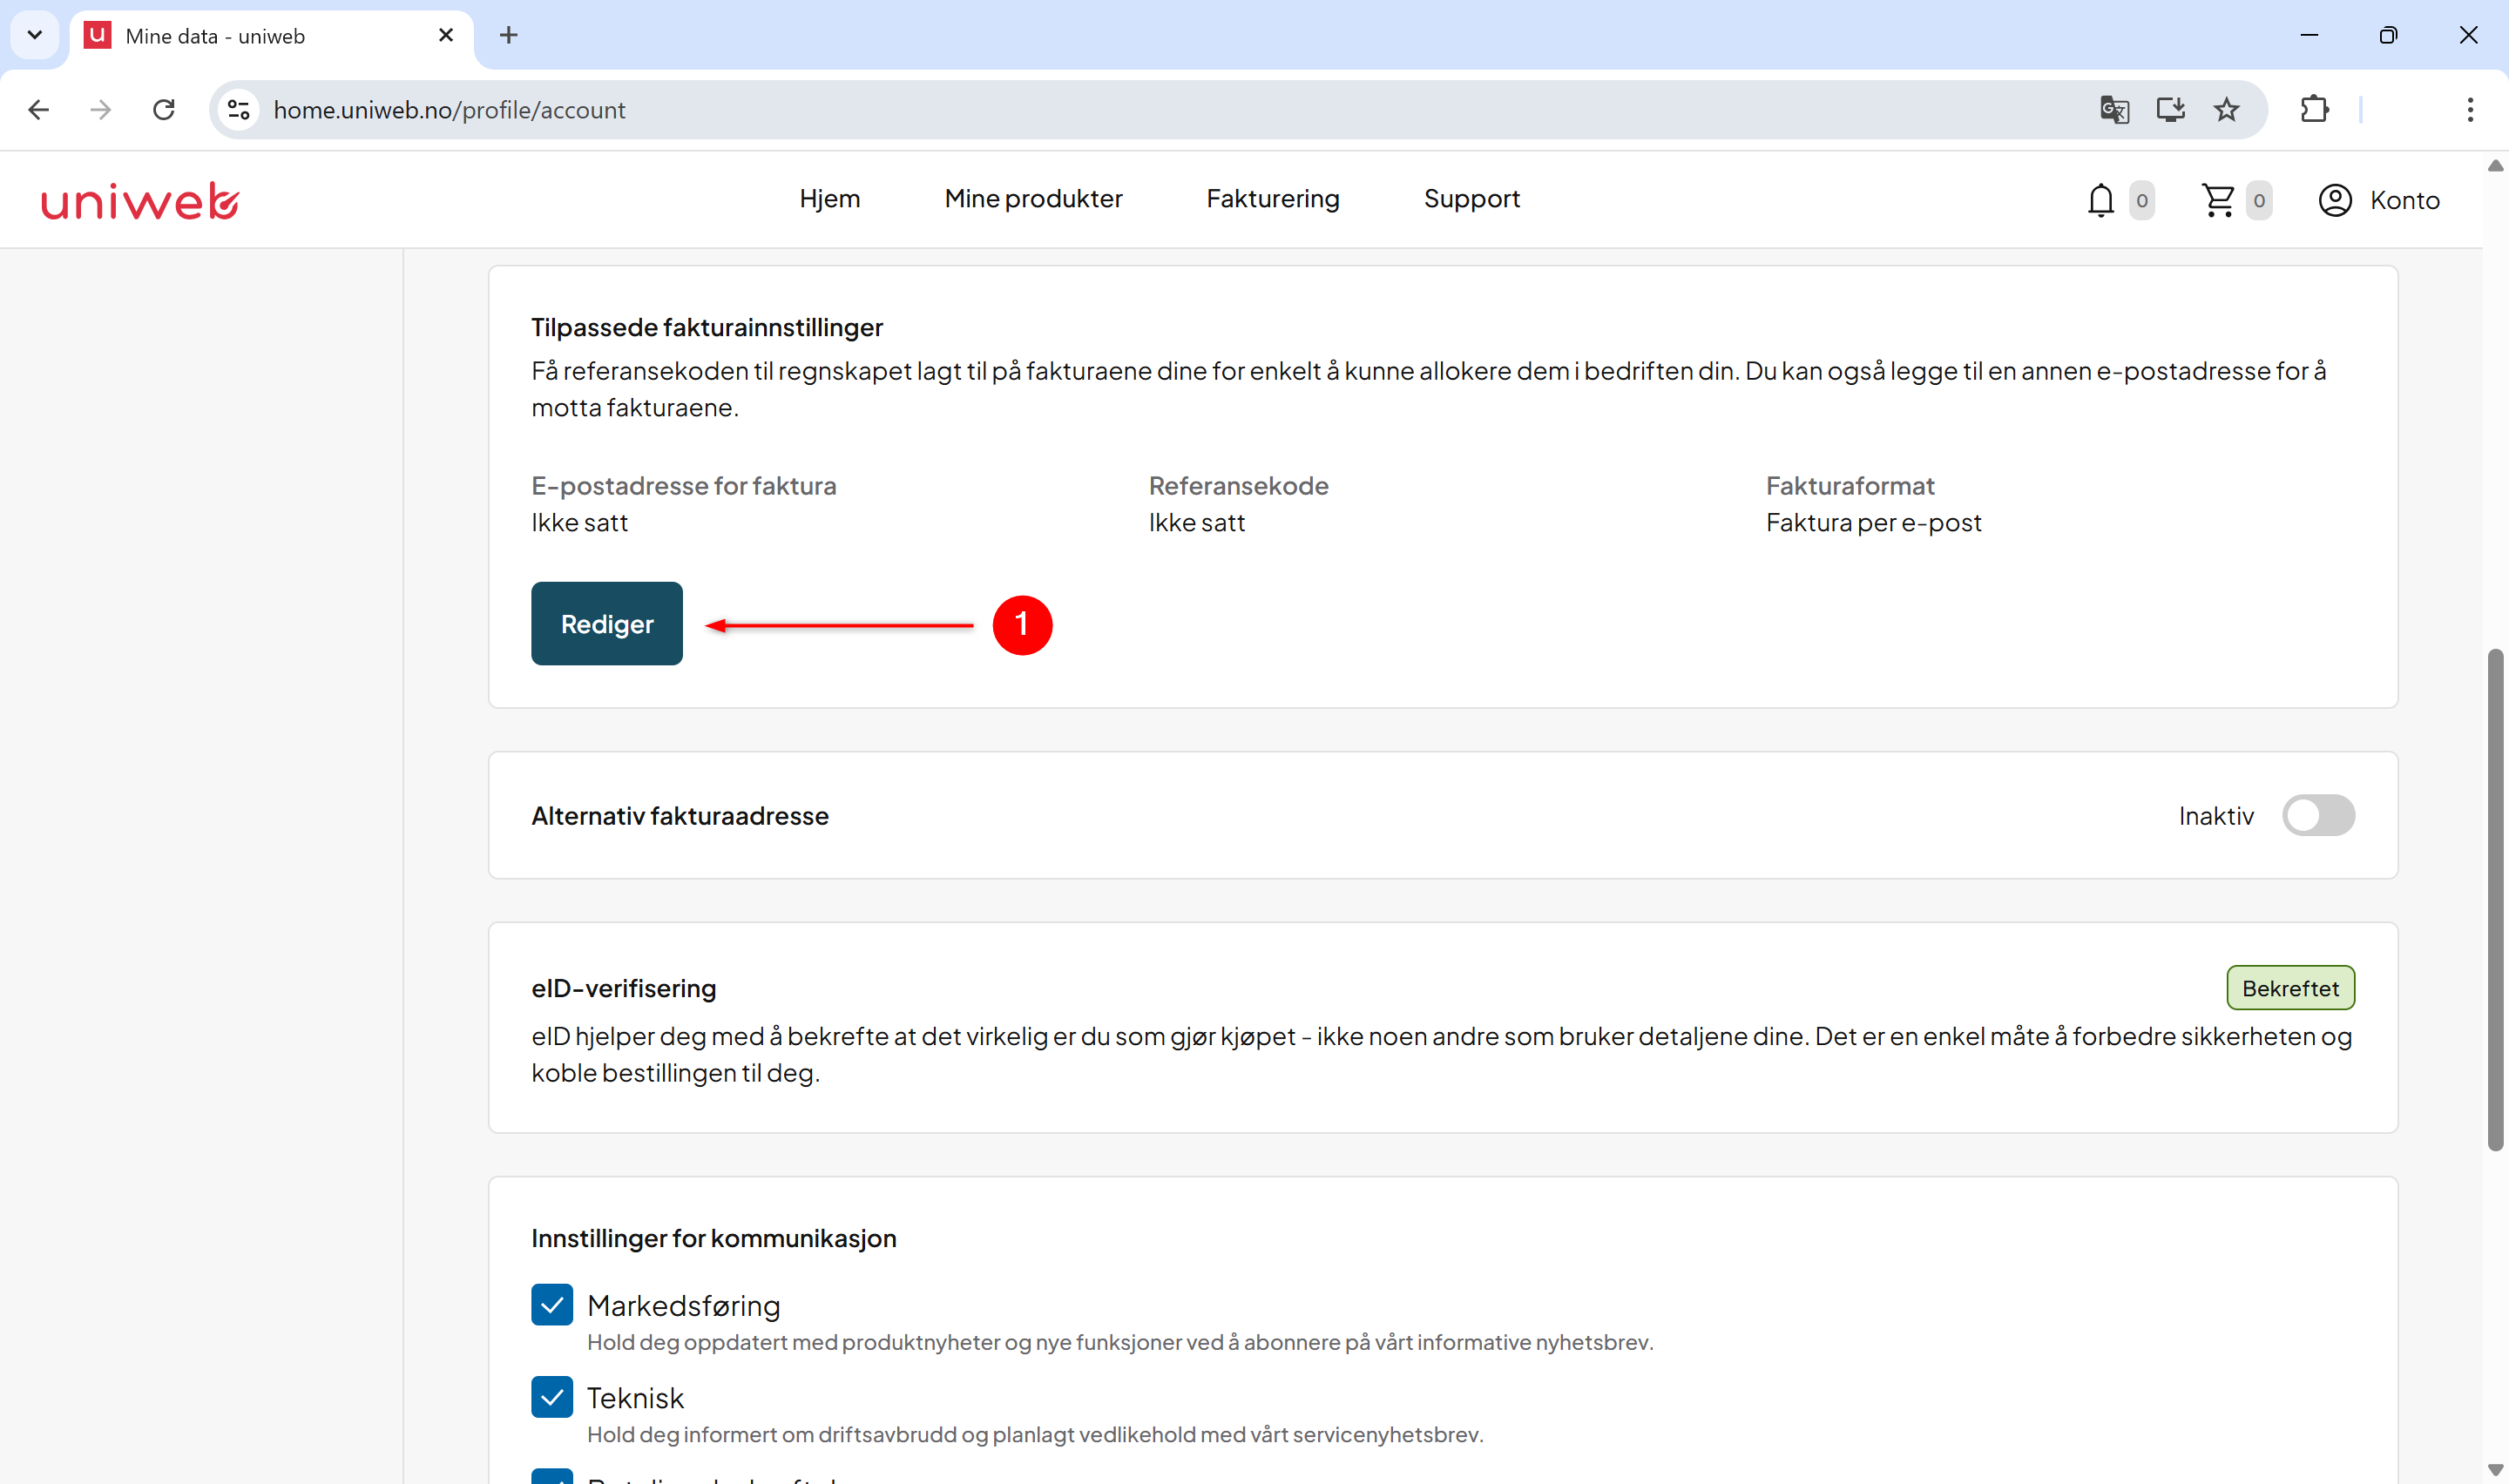Open the notifications bell

(x=2100, y=200)
